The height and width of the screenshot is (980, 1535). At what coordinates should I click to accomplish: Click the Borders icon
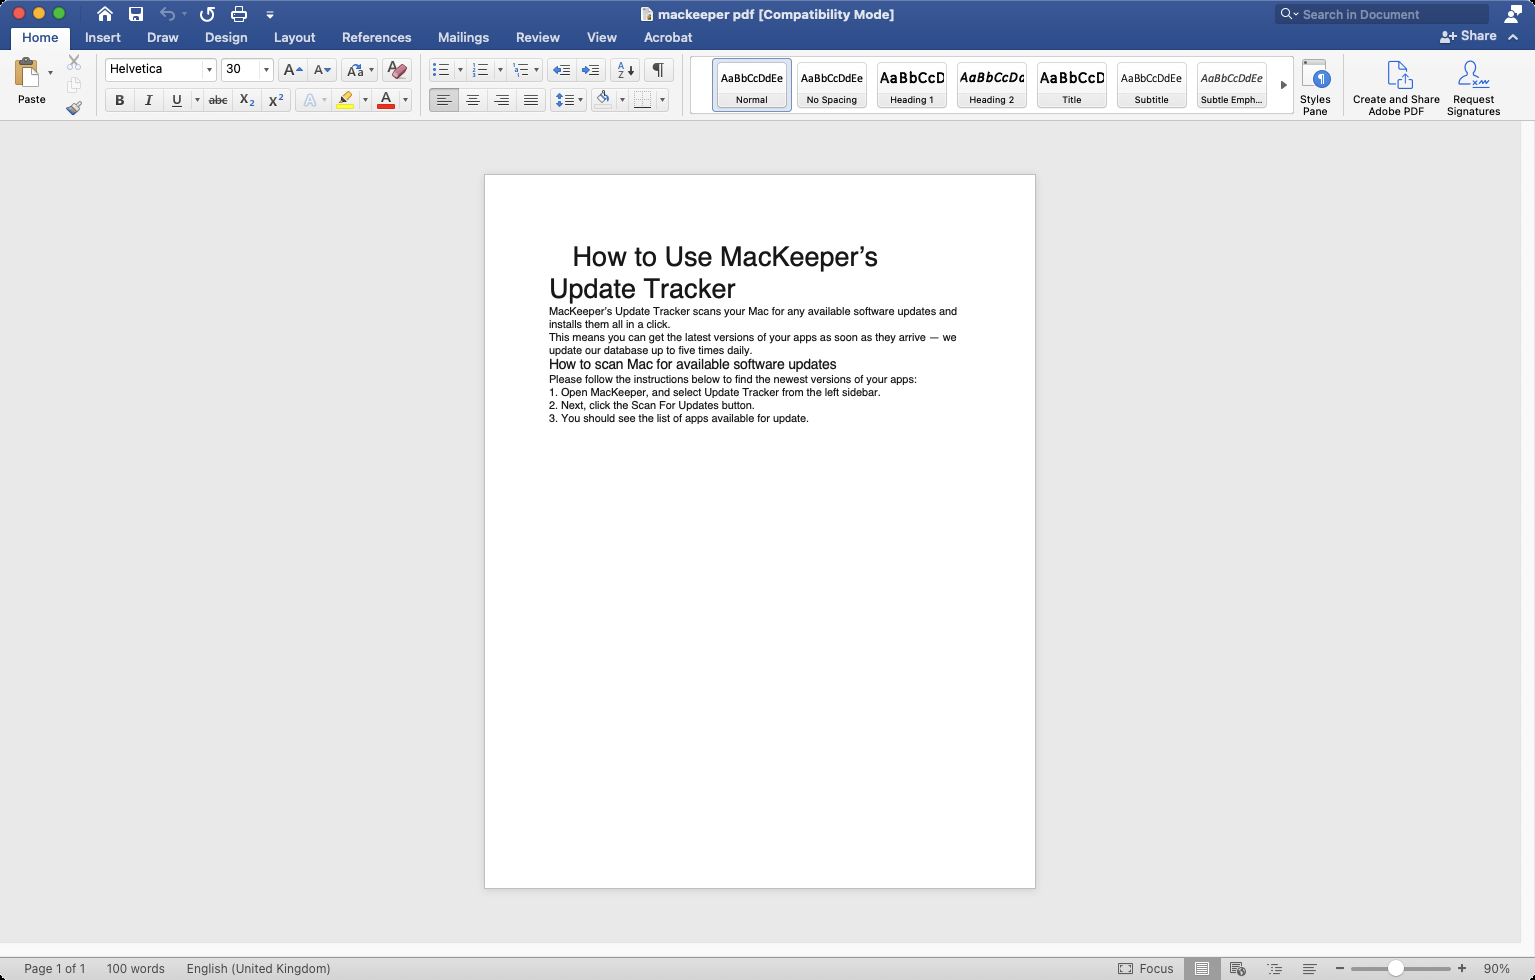(643, 100)
